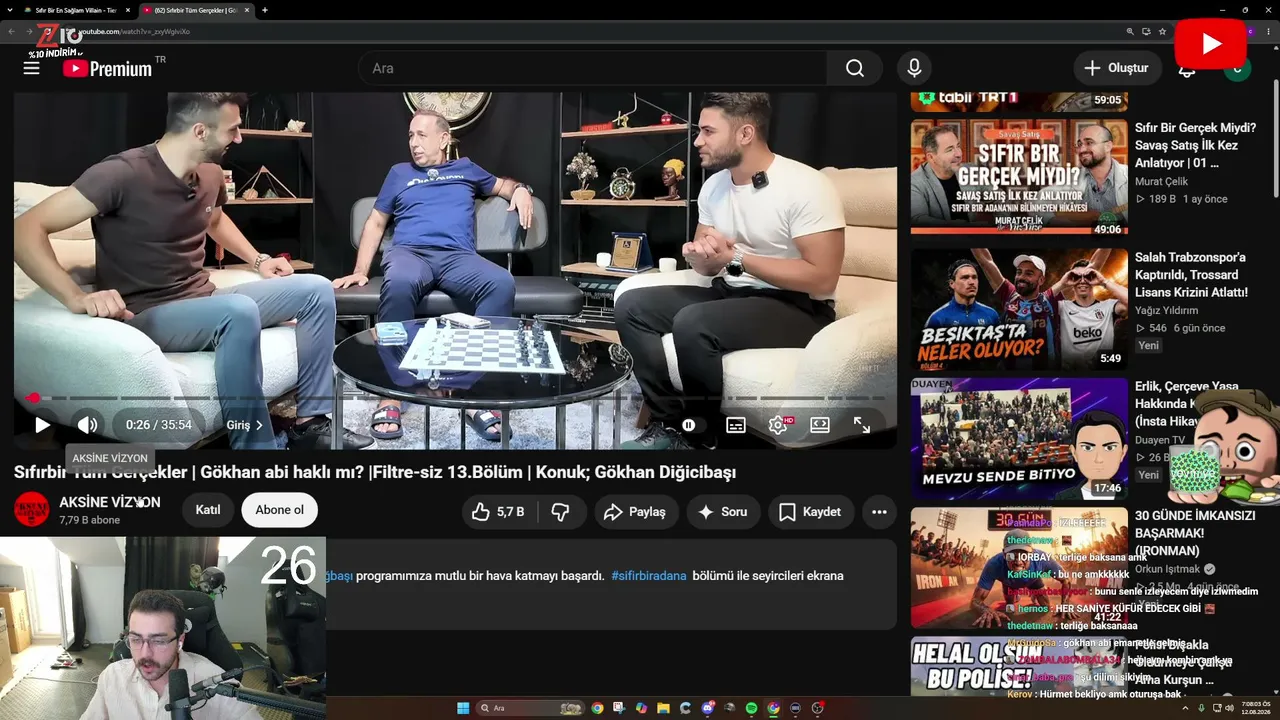Go to YouTube Premium home logo
The height and width of the screenshot is (720, 1280).
click(x=107, y=68)
